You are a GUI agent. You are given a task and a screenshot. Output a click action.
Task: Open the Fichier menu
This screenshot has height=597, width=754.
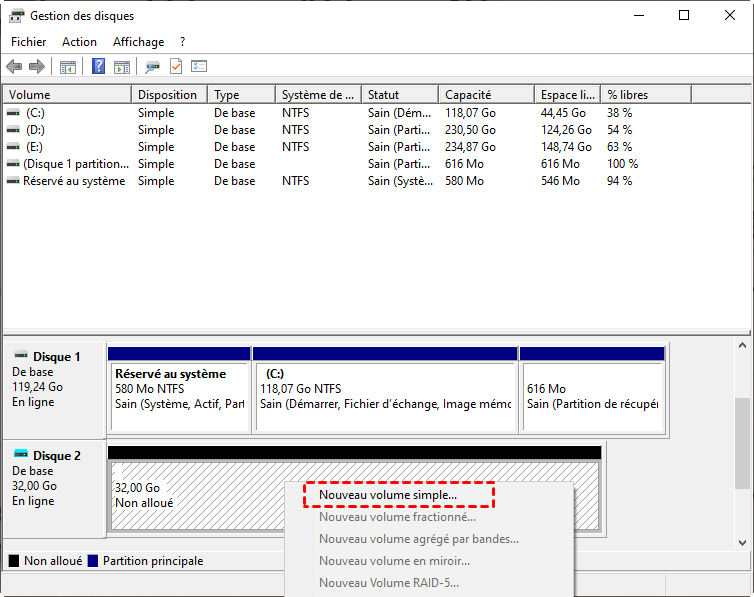[29, 42]
